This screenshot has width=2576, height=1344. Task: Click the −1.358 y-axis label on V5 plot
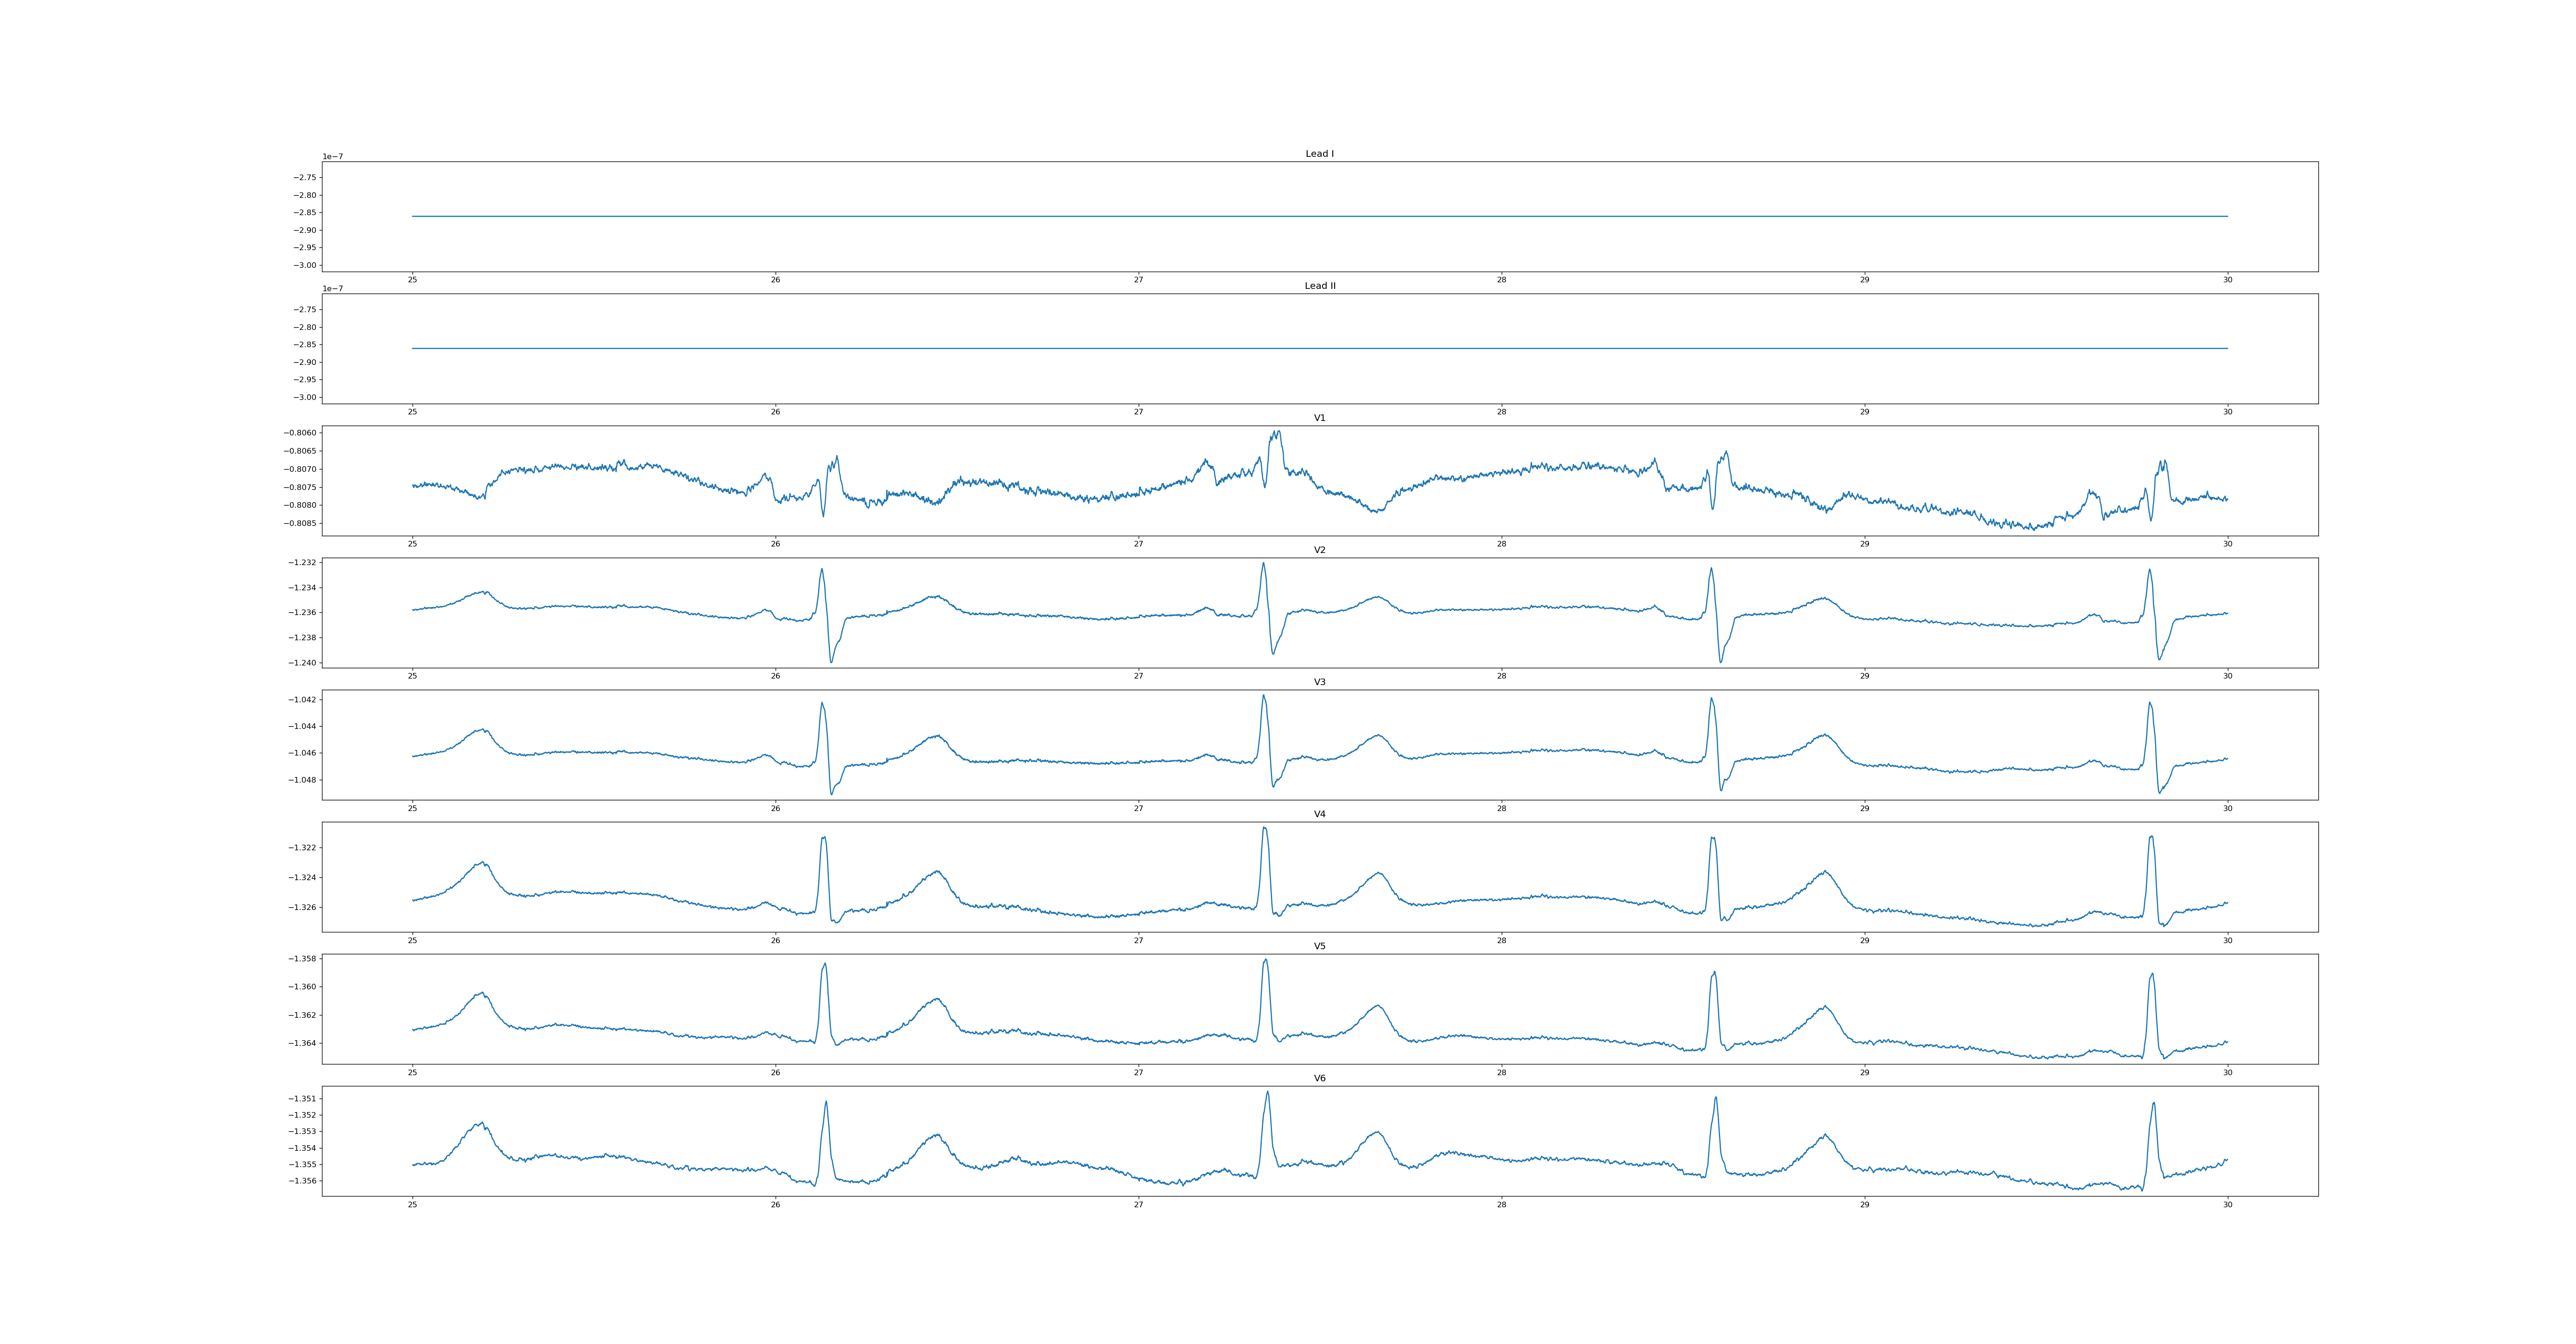click(x=303, y=959)
